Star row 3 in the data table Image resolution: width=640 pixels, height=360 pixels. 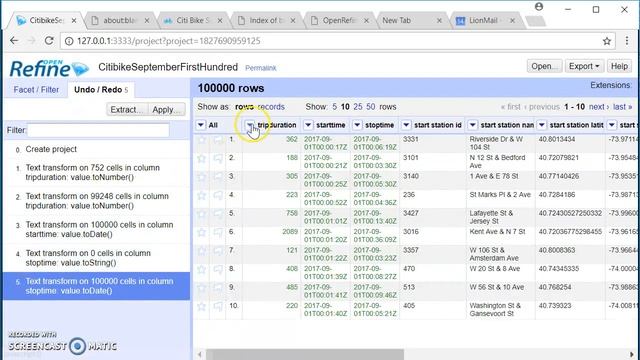click(x=202, y=177)
